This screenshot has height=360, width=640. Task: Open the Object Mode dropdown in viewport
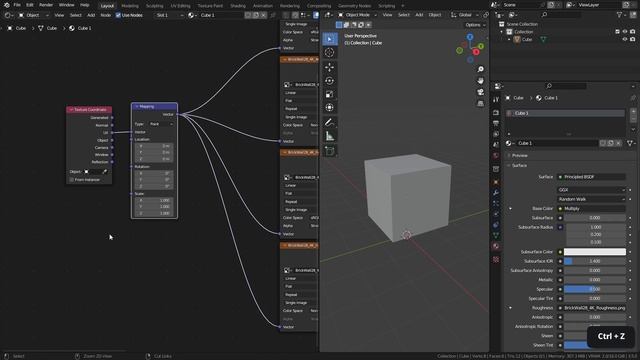(x=357, y=15)
